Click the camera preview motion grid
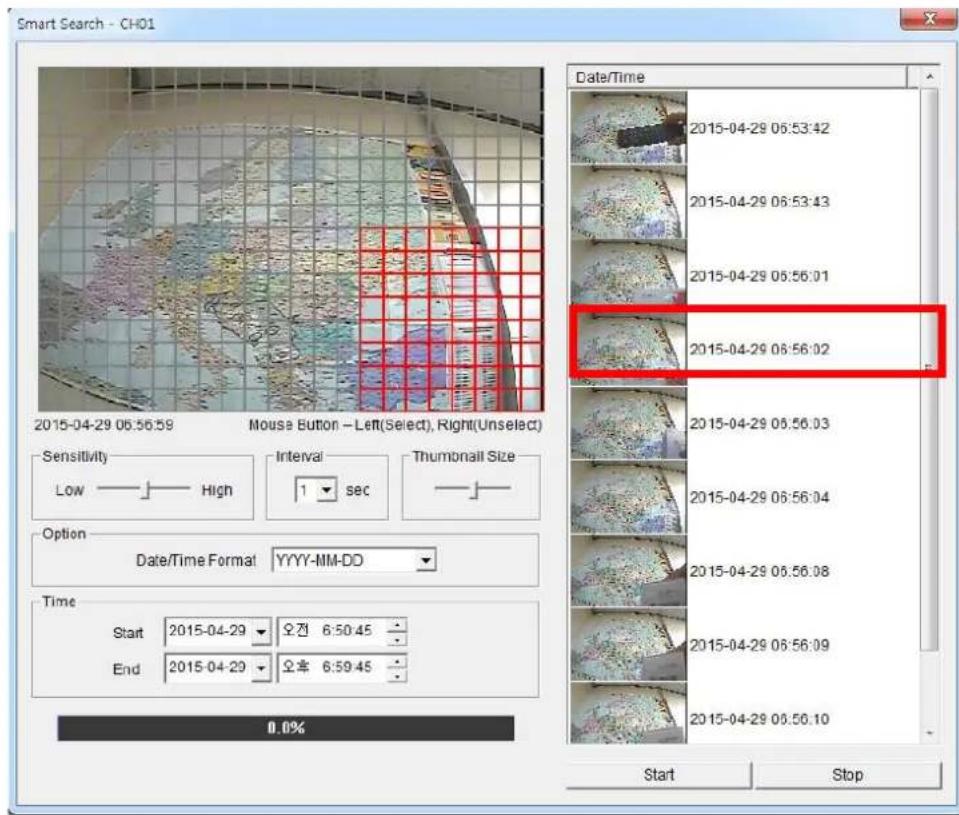Viewport: 959px width, 815px height. click(291, 239)
